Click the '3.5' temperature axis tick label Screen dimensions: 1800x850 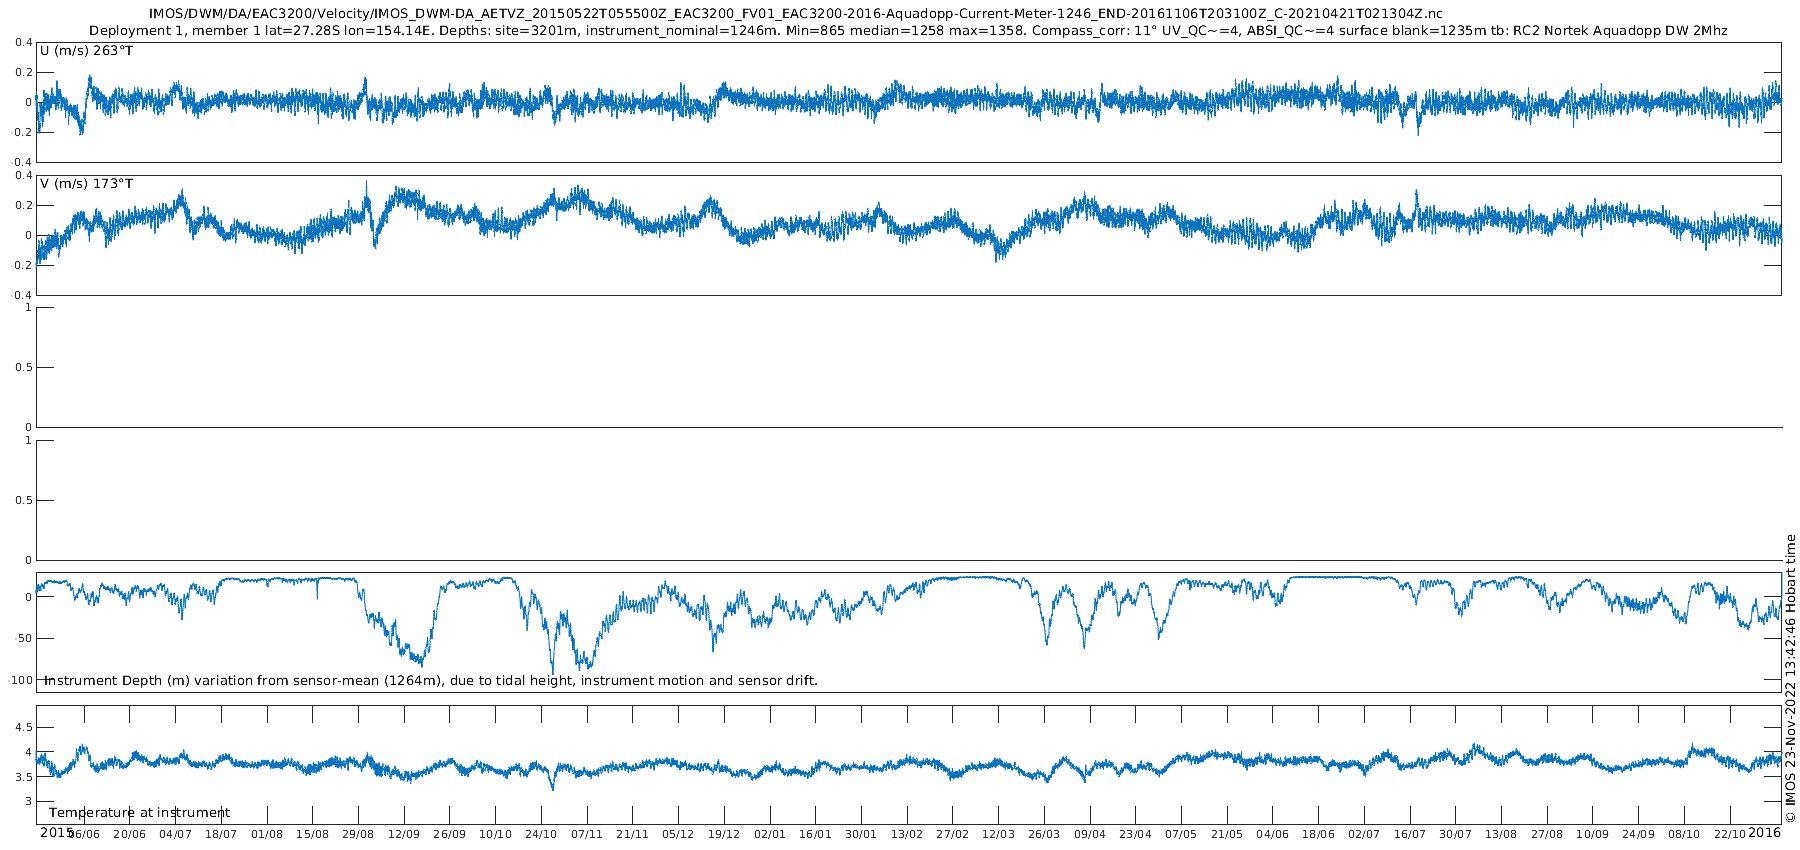point(22,777)
